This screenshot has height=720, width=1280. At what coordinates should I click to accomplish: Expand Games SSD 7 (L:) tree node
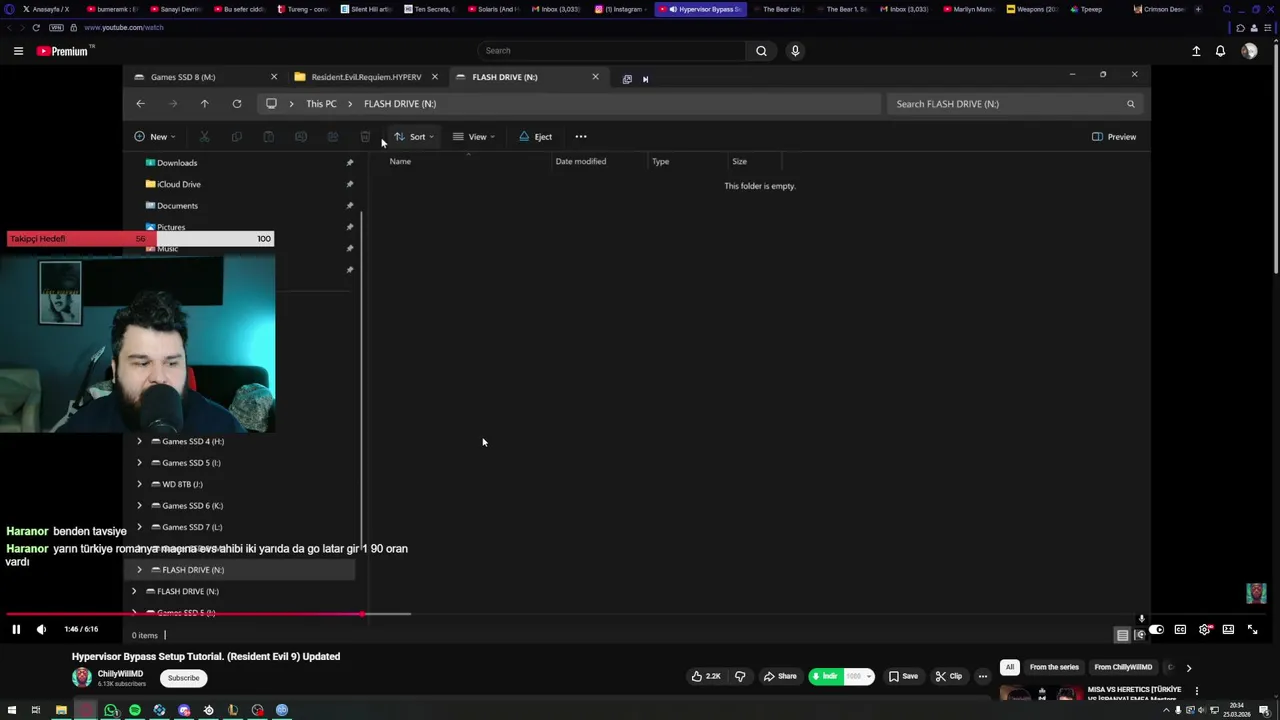[139, 528]
